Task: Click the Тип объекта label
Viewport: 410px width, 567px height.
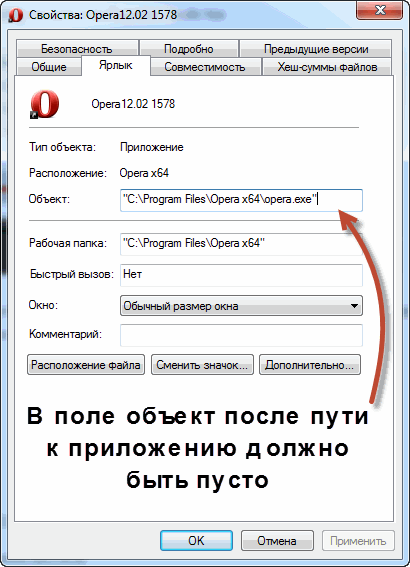Action: 62,147
